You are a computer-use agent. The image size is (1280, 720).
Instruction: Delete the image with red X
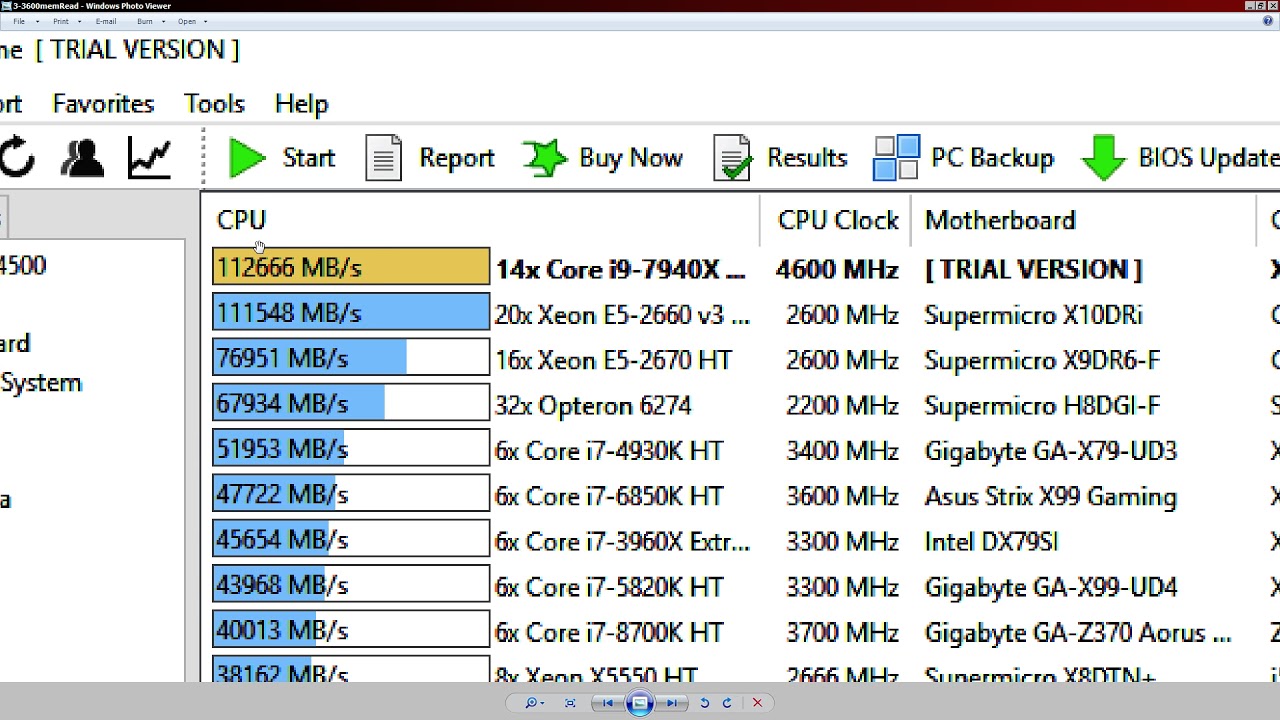(757, 703)
